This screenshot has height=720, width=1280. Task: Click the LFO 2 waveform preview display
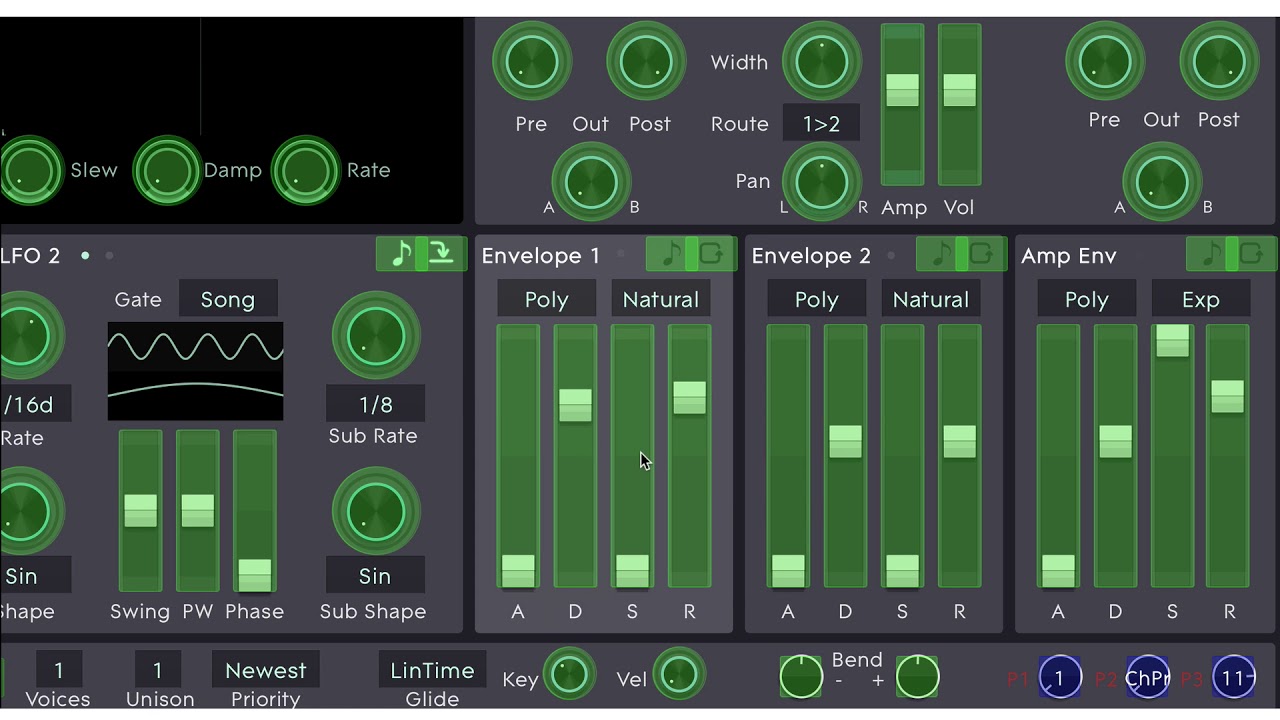(196, 371)
